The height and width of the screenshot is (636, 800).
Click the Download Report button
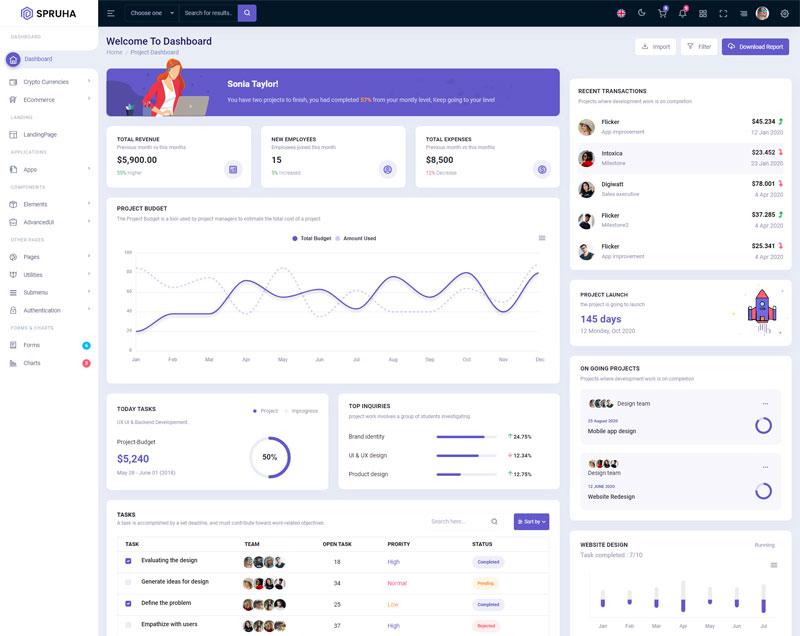pos(755,47)
